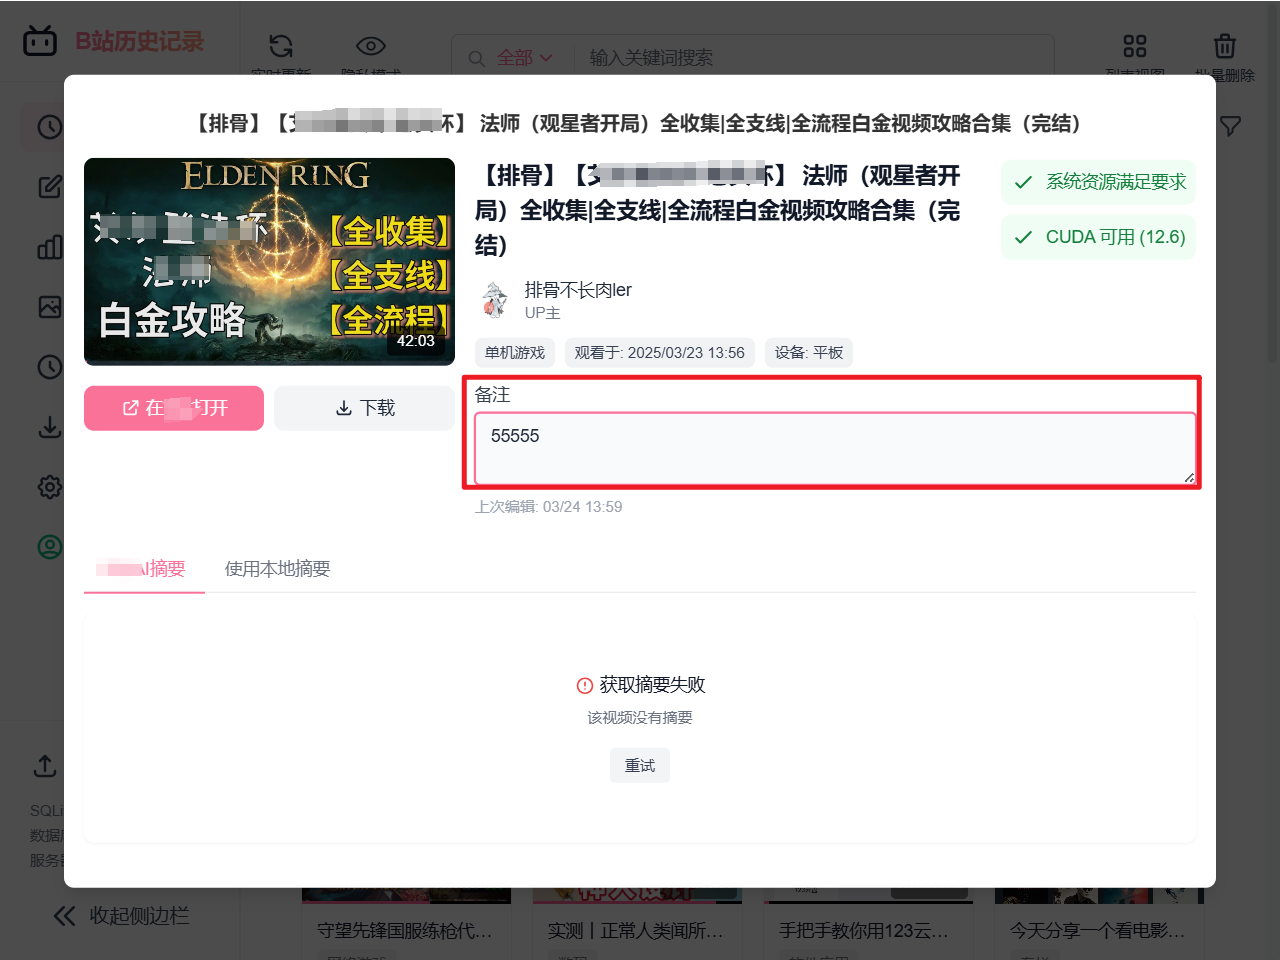The height and width of the screenshot is (960, 1280).
Task: Click 该视频没有摘要 message text
Action: point(640,718)
